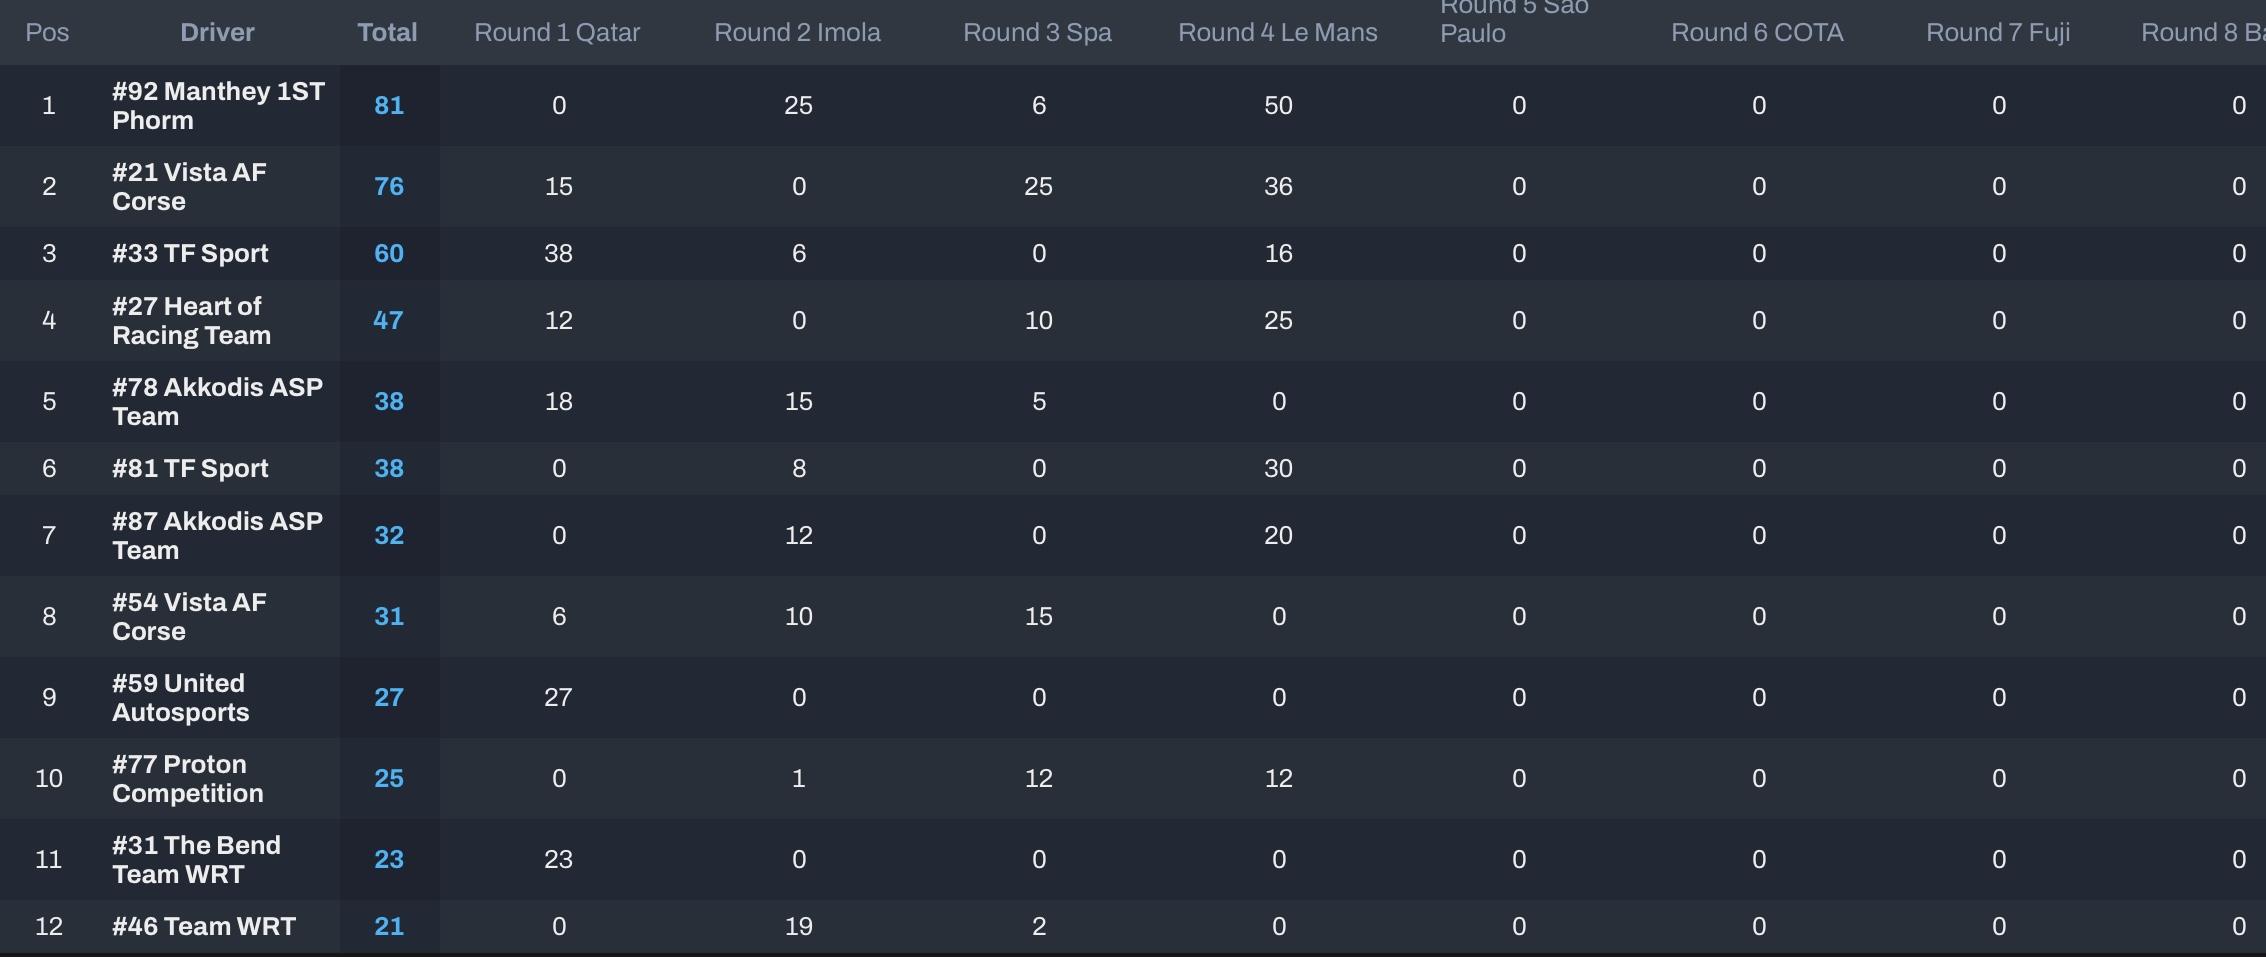2266x957 pixels.
Task: Click the #92 Manthey 1ST Phorm entry
Action: point(218,106)
